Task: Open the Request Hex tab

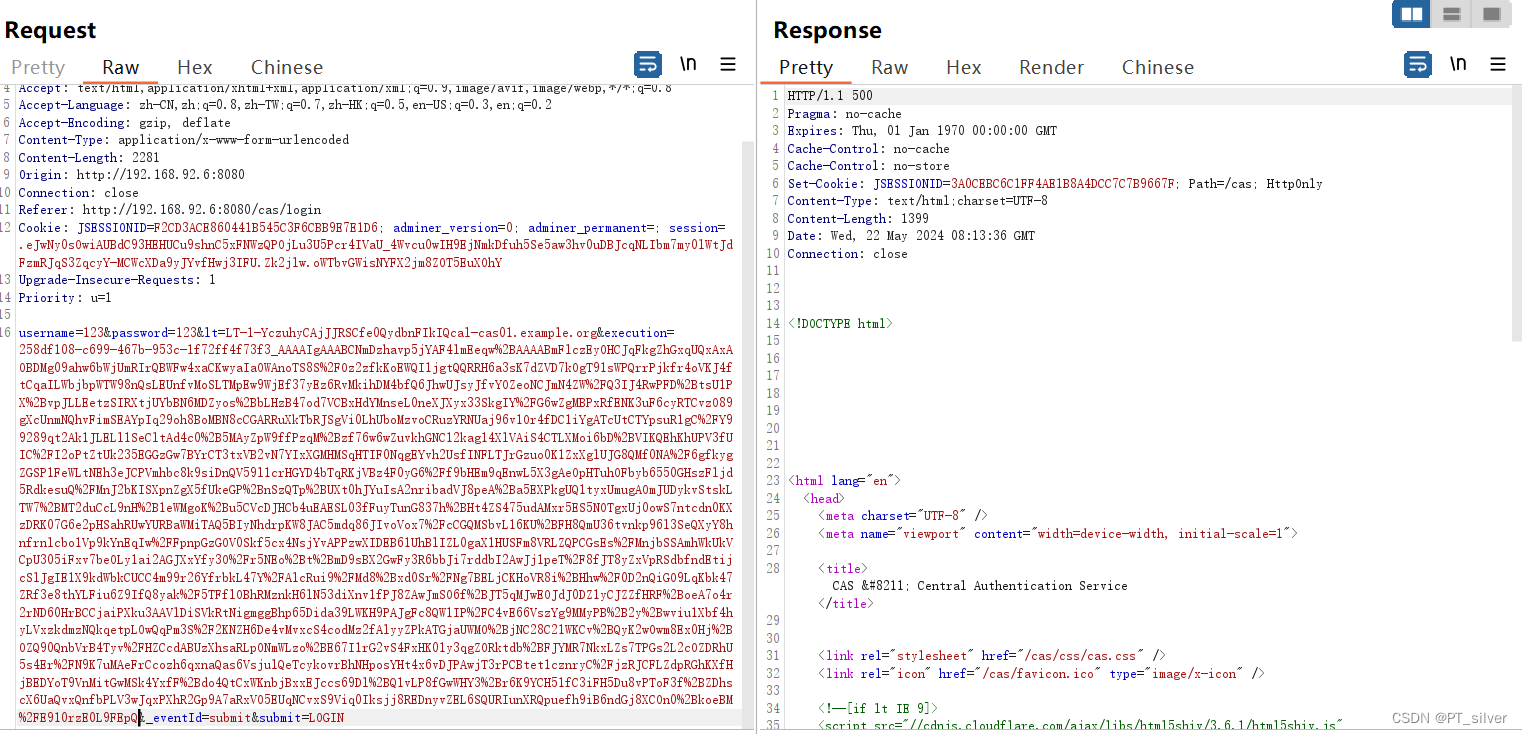Action: [x=195, y=67]
